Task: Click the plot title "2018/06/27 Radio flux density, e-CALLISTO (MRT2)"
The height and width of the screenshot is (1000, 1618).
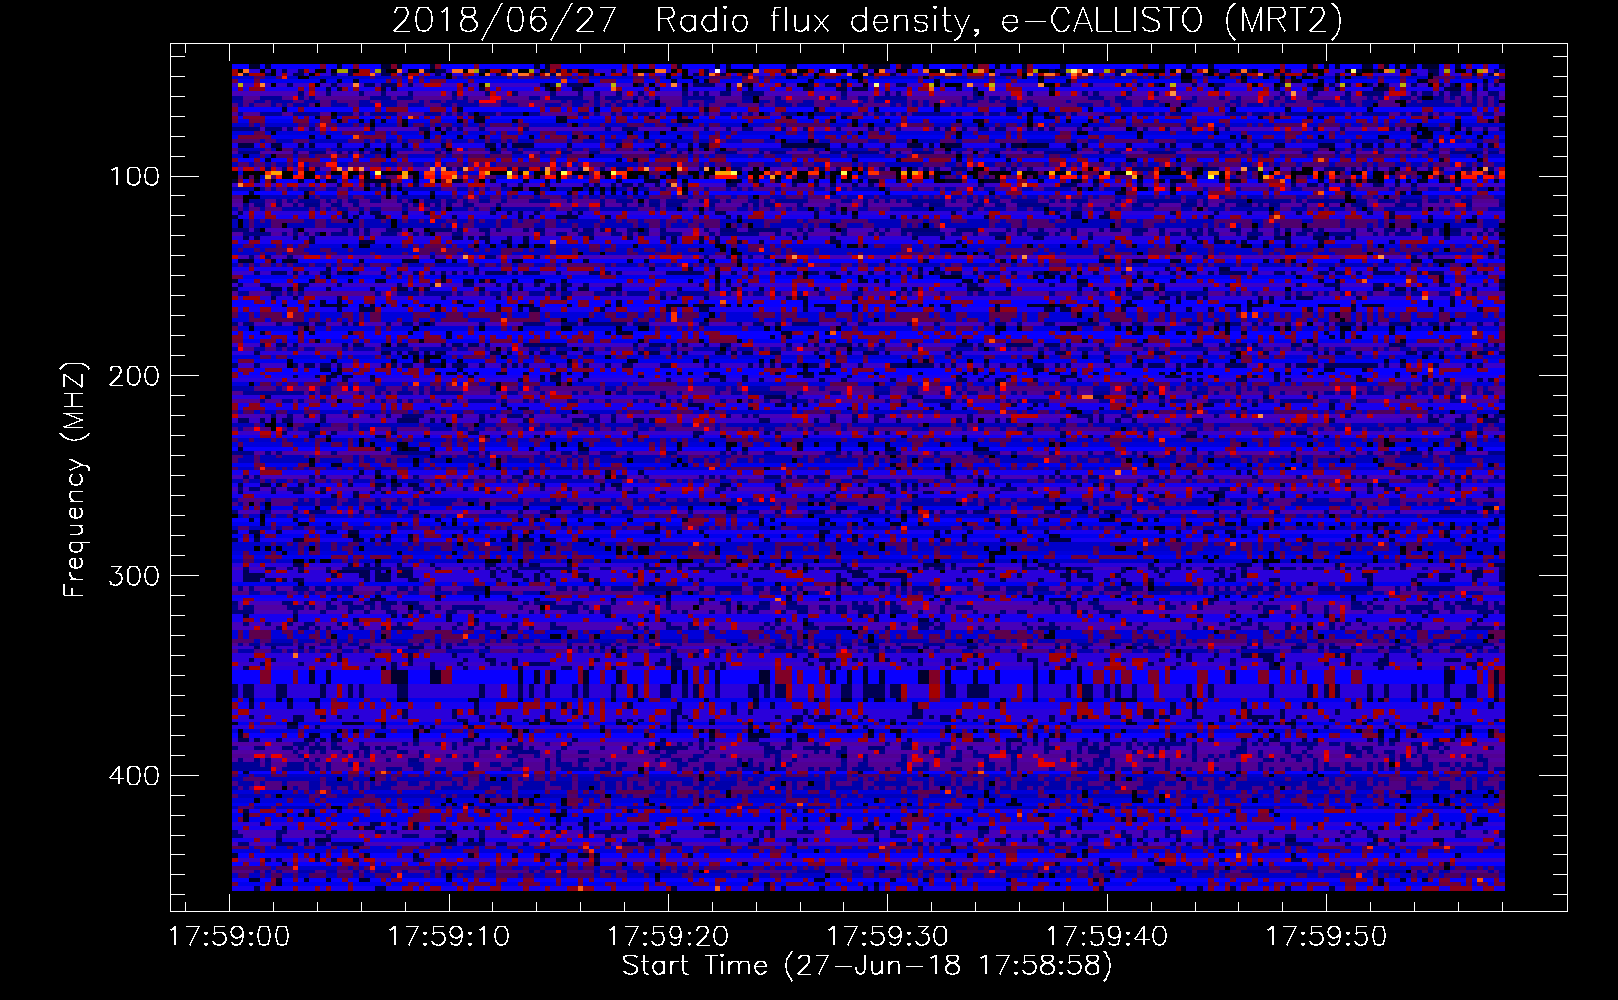Action: pos(867,20)
